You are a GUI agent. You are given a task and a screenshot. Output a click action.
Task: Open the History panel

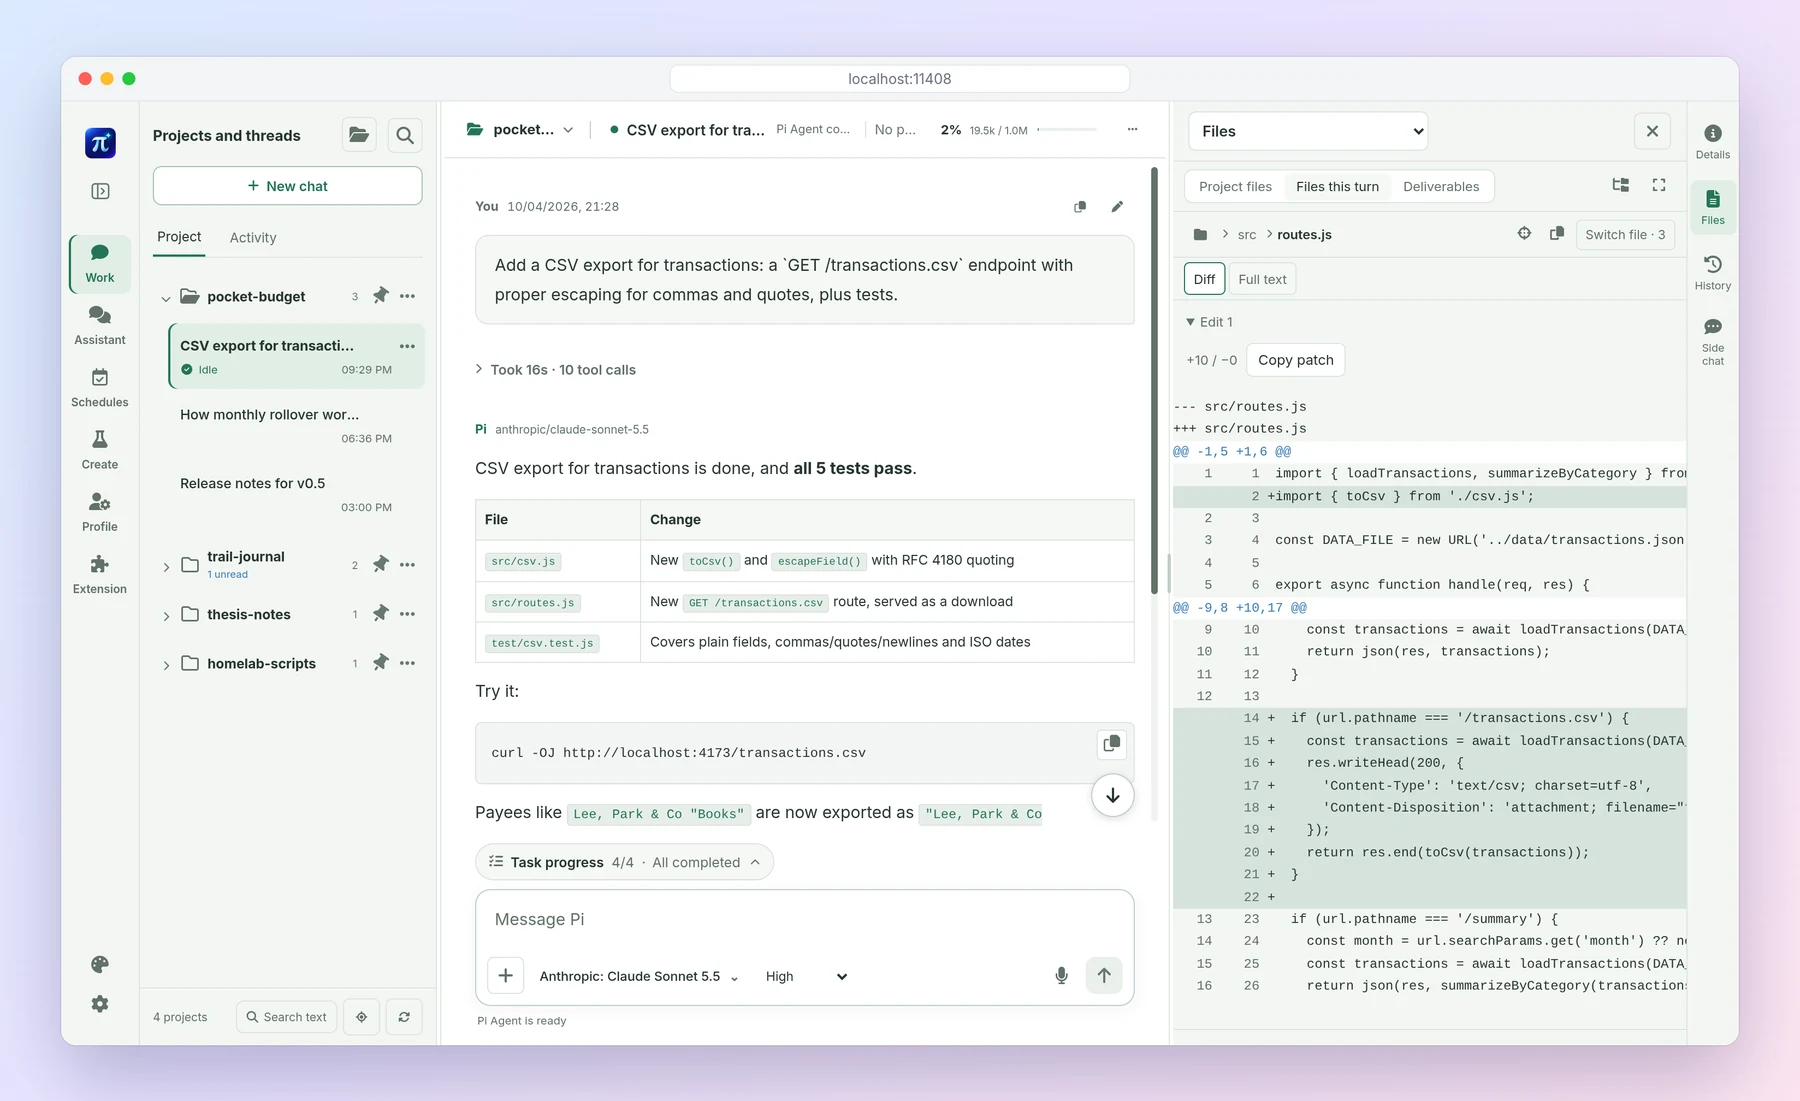(1713, 272)
